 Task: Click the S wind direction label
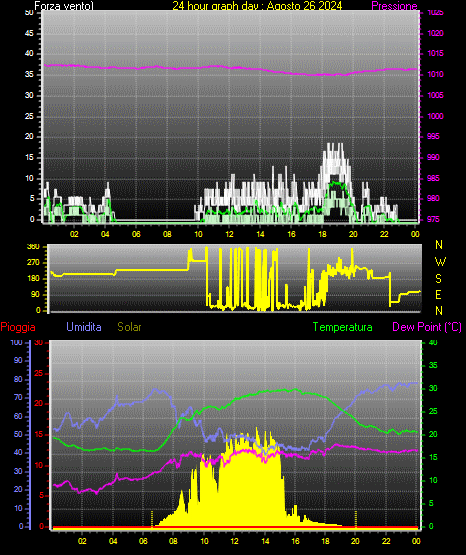pyautogui.click(x=438, y=279)
